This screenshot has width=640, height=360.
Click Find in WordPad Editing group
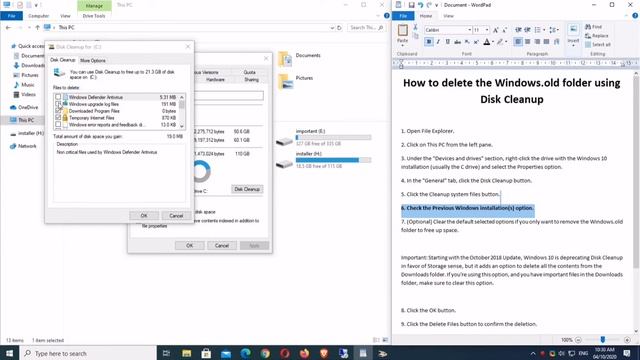[x=594, y=27]
